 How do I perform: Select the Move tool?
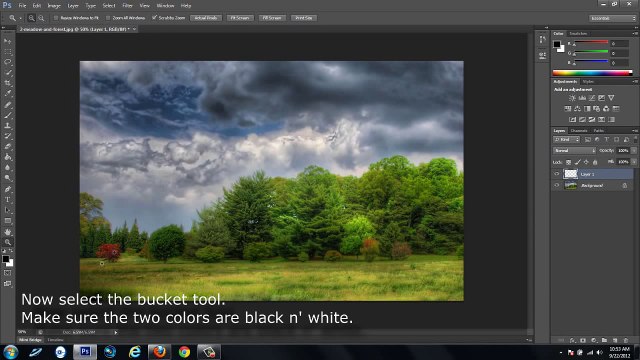7,41
